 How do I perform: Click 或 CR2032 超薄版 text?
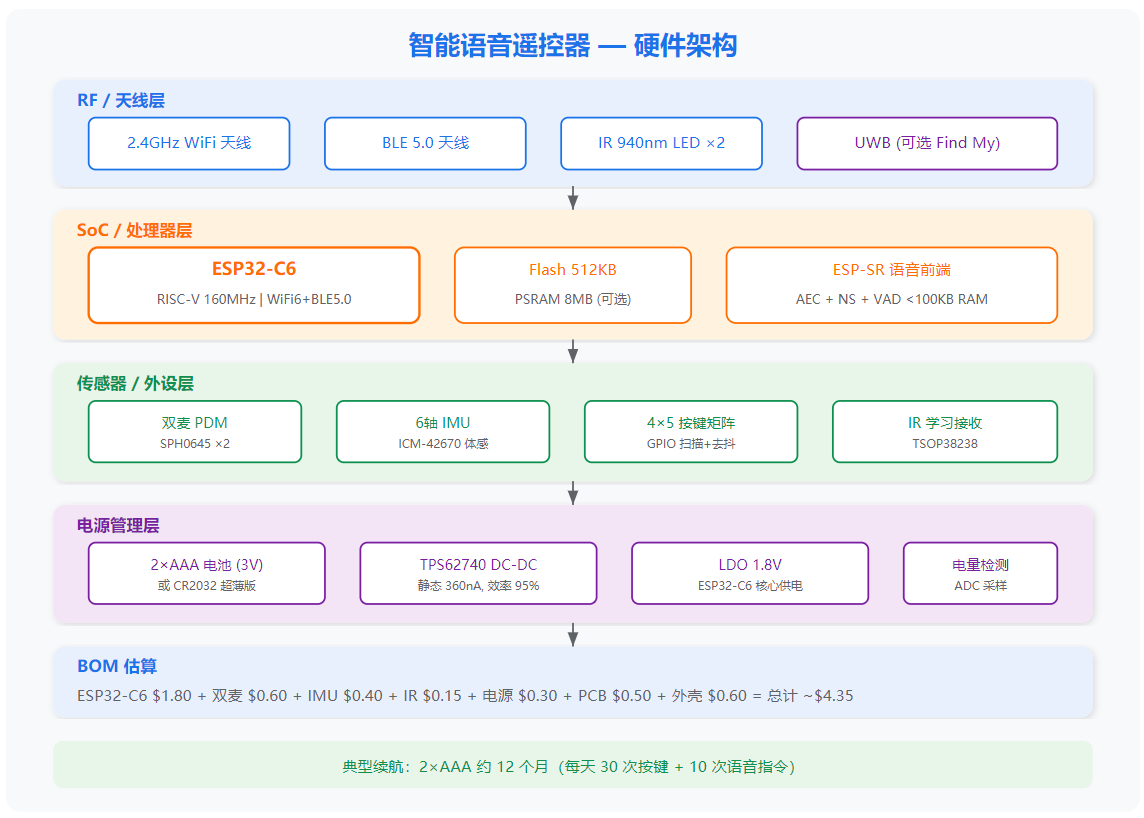[206, 586]
